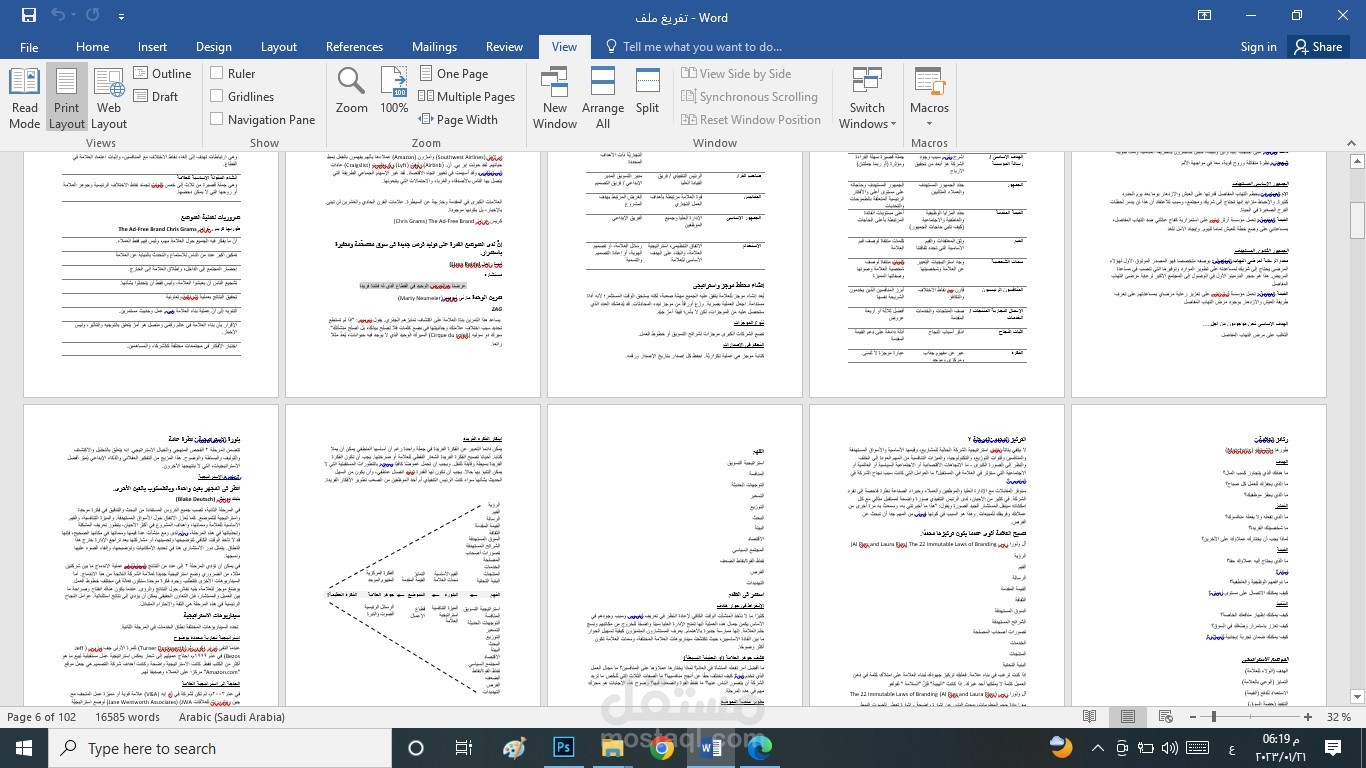Image resolution: width=1366 pixels, height=768 pixels.
Task: Open Outline view
Action: click(x=162, y=73)
